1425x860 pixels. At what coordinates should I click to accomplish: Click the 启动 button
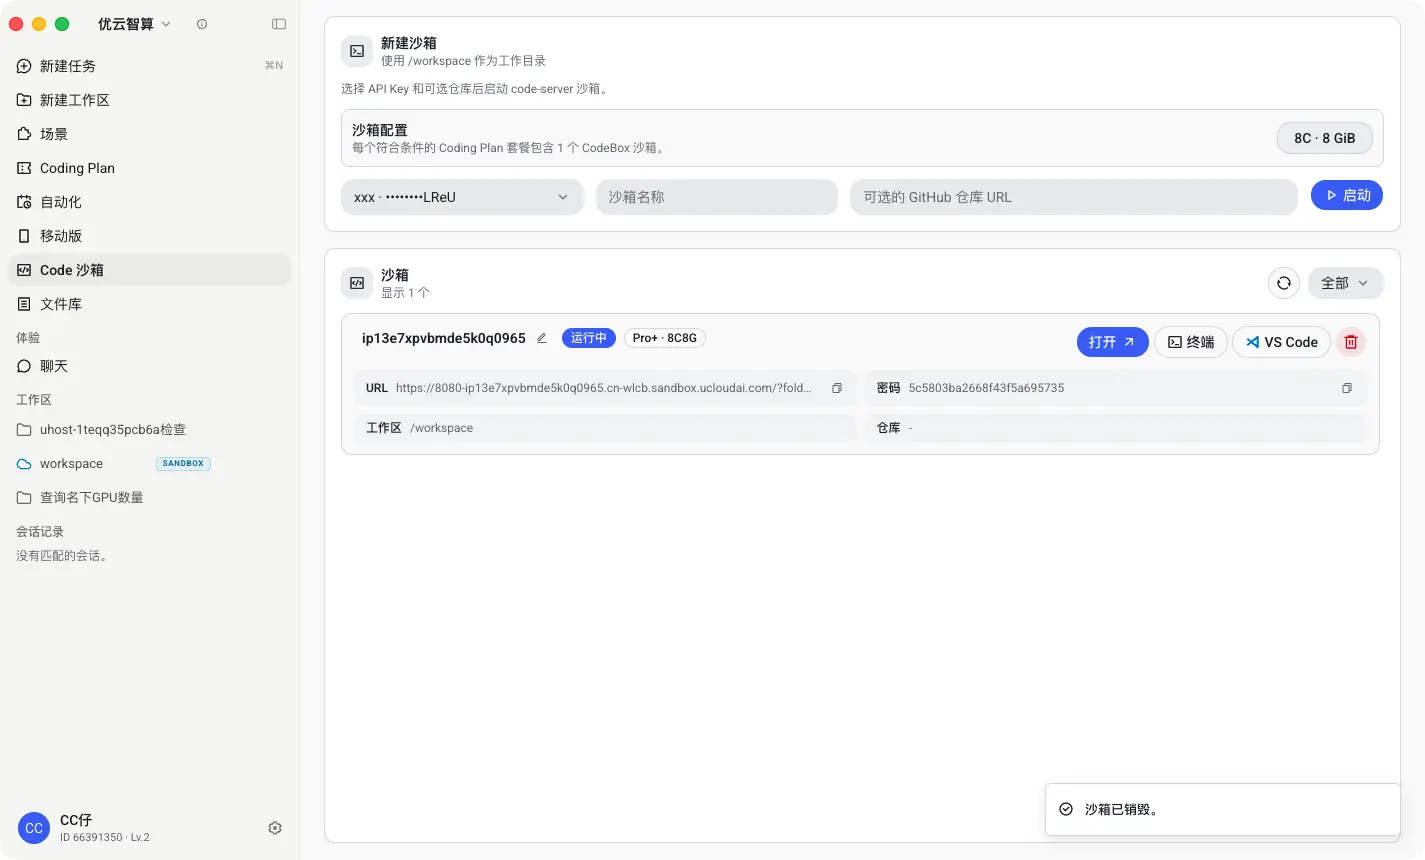tap(1347, 195)
